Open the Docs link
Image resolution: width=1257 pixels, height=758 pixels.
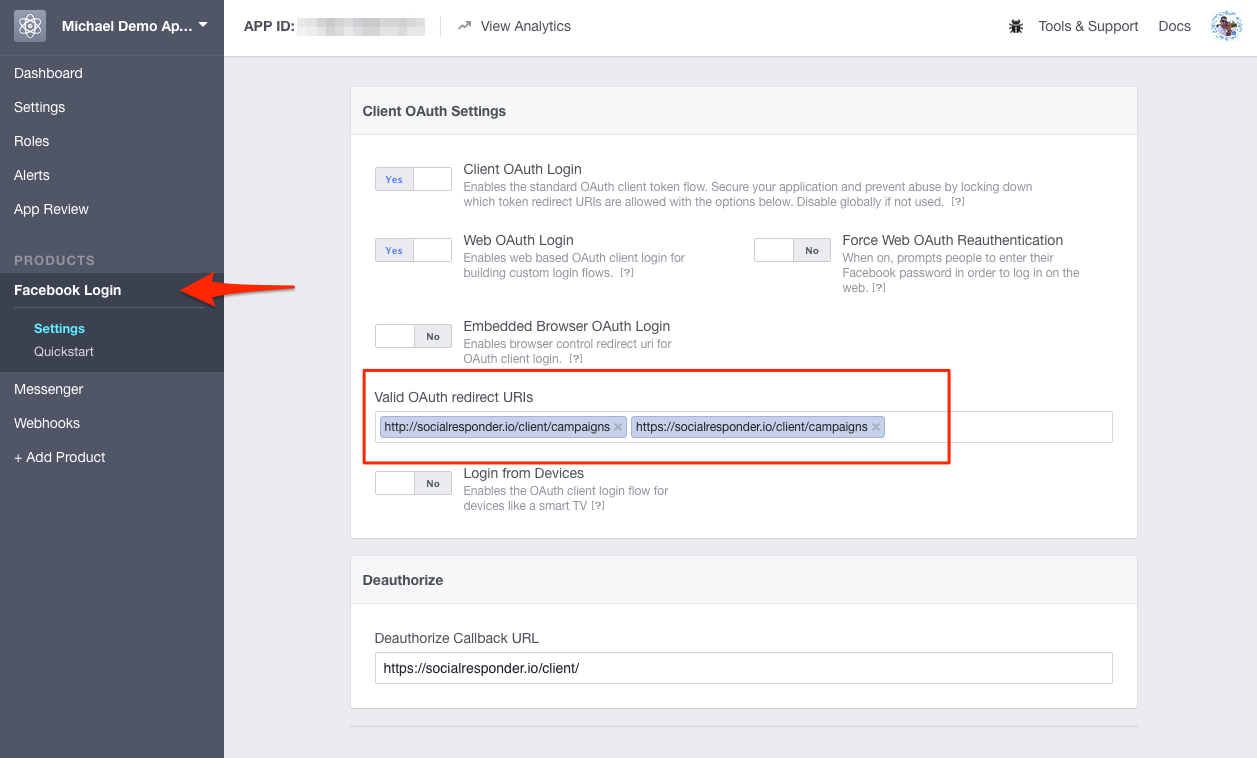[x=1174, y=26]
